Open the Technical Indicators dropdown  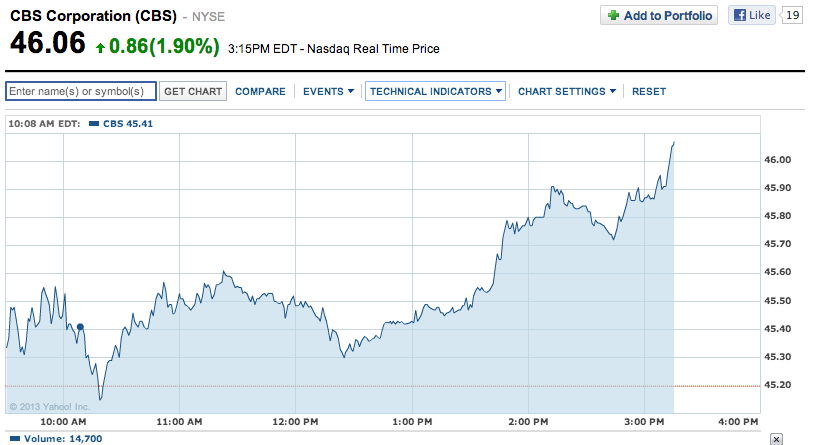pyautogui.click(x=436, y=92)
